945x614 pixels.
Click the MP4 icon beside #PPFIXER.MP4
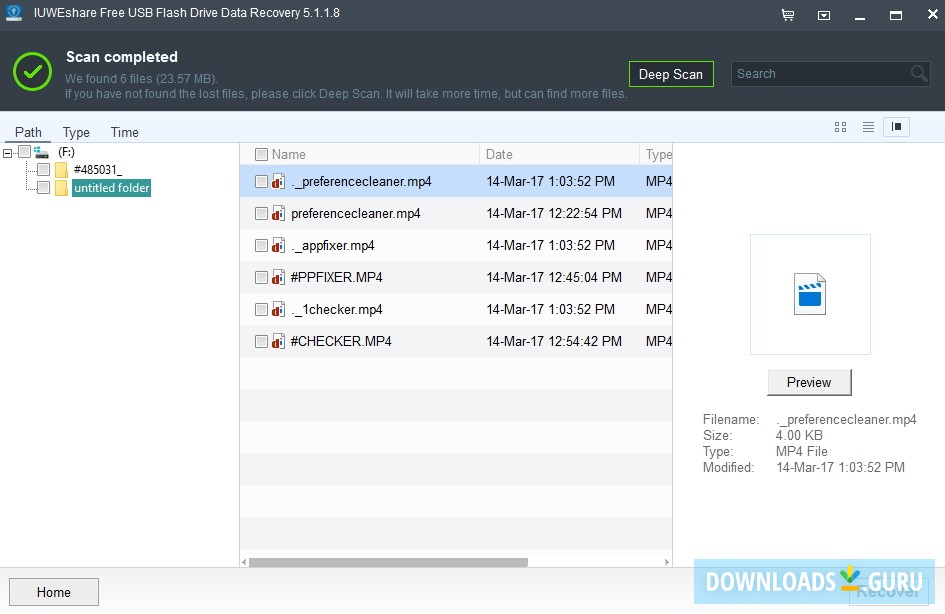click(277, 277)
